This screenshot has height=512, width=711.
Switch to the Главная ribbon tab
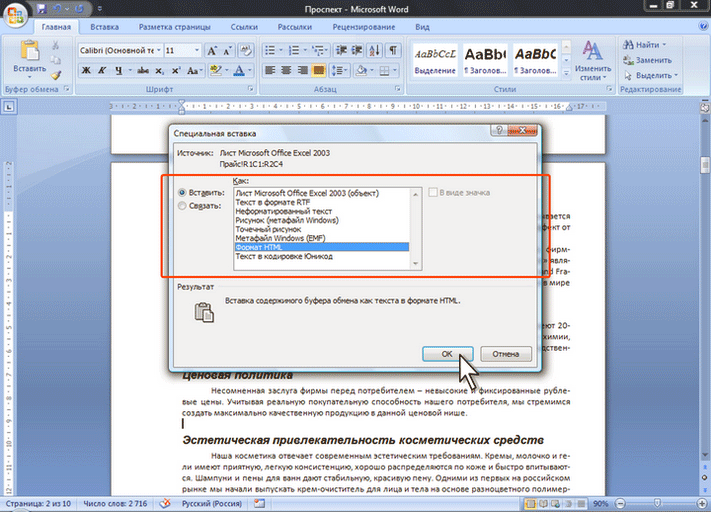56,27
